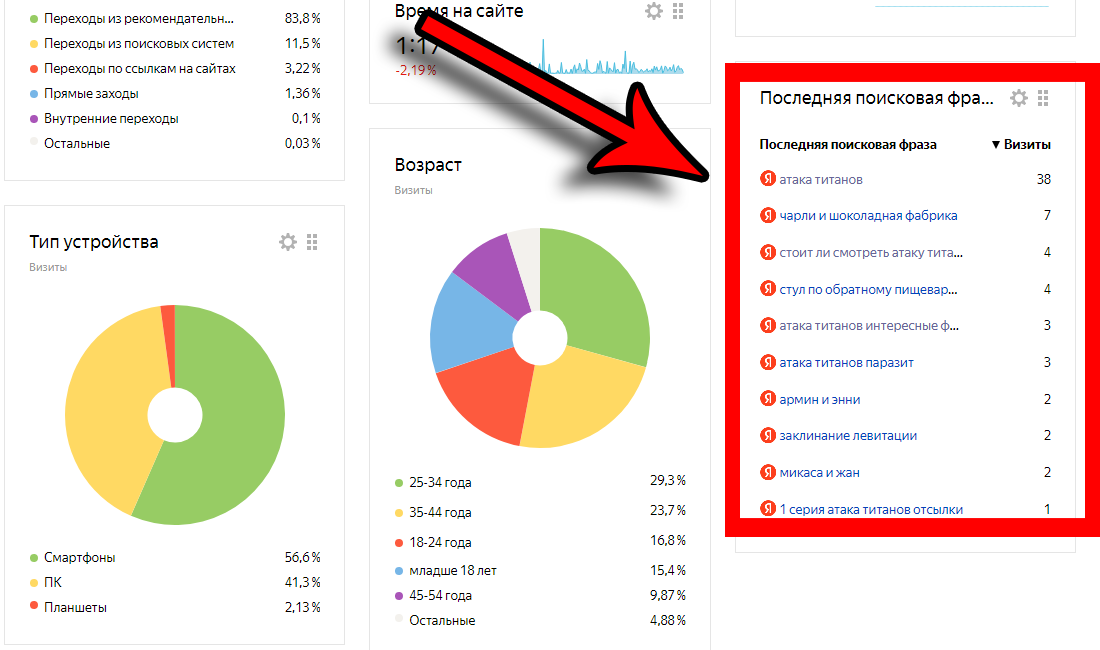Toggle ПК legend yellow dot
The height and width of the screenshot is (650, 1100).
(x=34, y=583)
